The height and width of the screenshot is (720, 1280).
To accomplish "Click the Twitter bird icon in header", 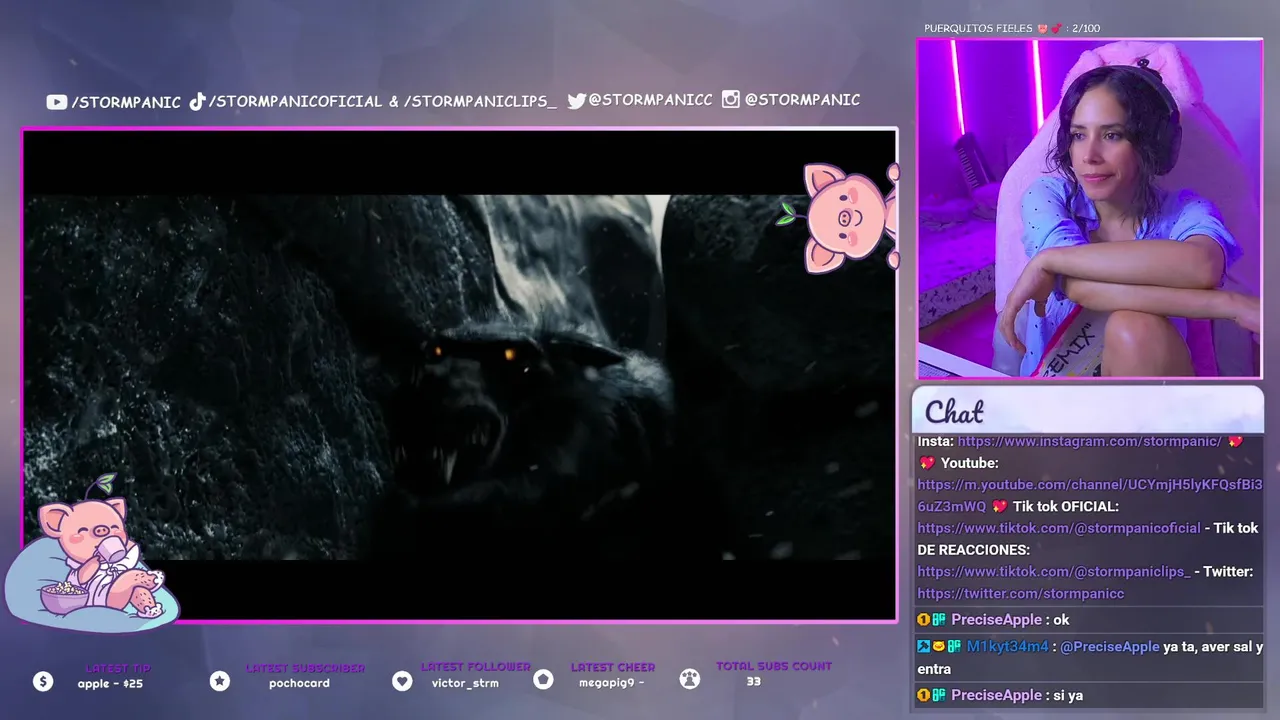I will 576,100.
